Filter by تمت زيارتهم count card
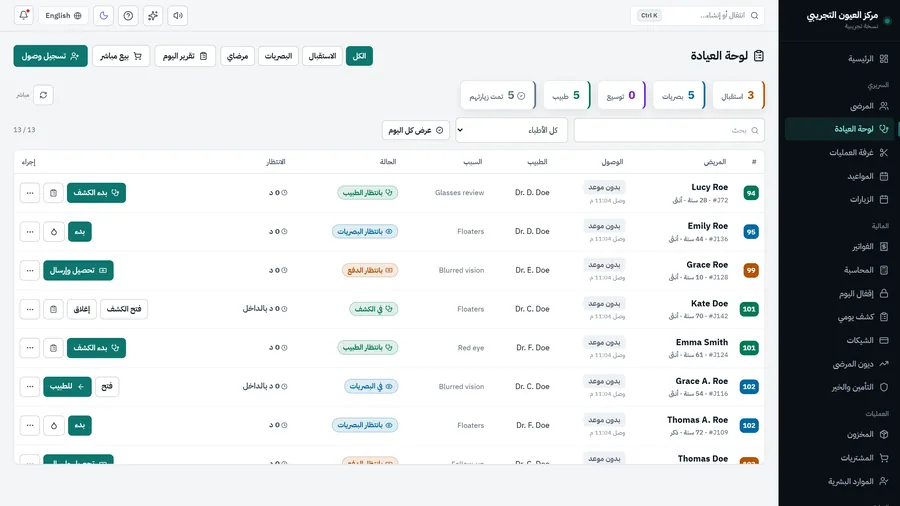Image resolution: width=900 pixels, height=506 pixels. coord(498,95)
